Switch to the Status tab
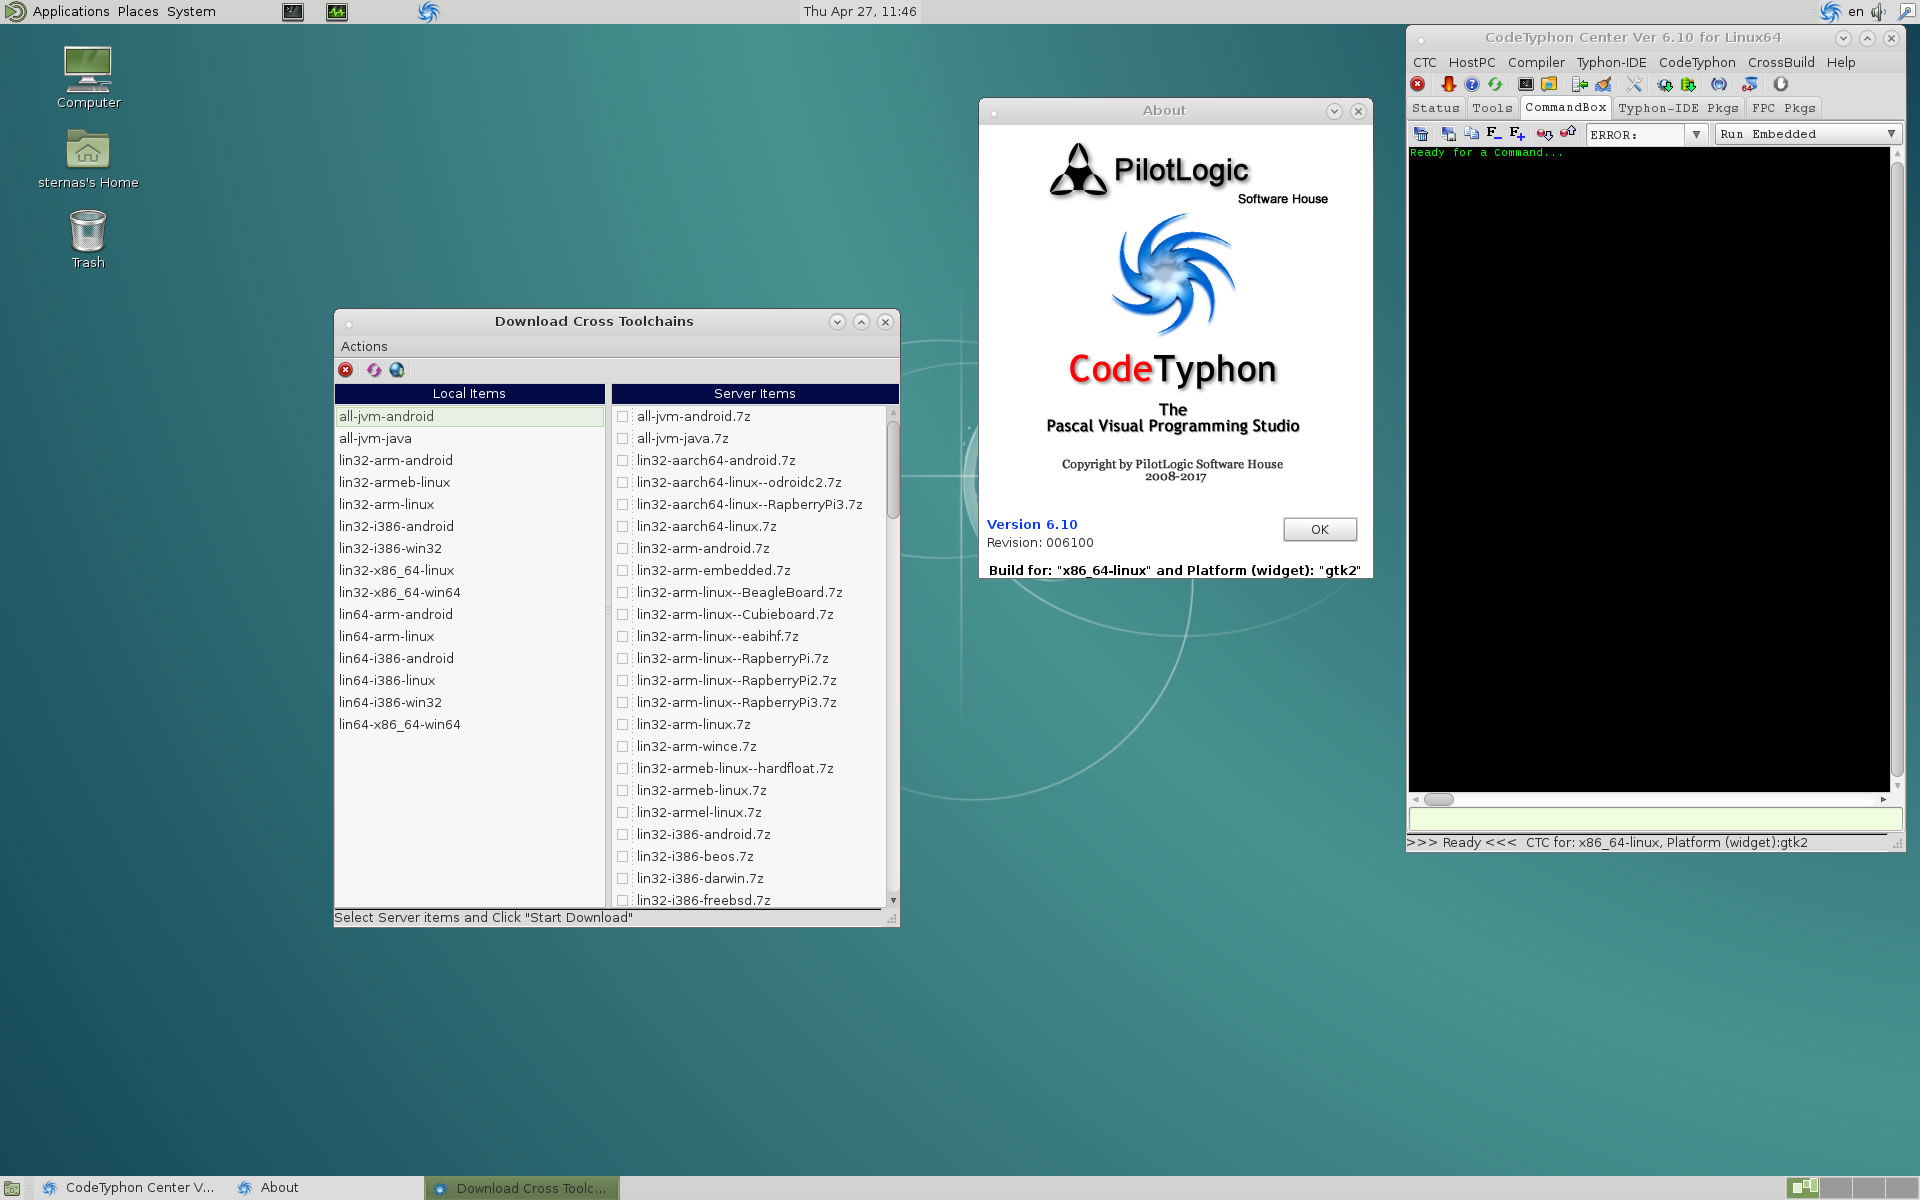Viewport: 1920px width, 1200px height. point(1436,108)
